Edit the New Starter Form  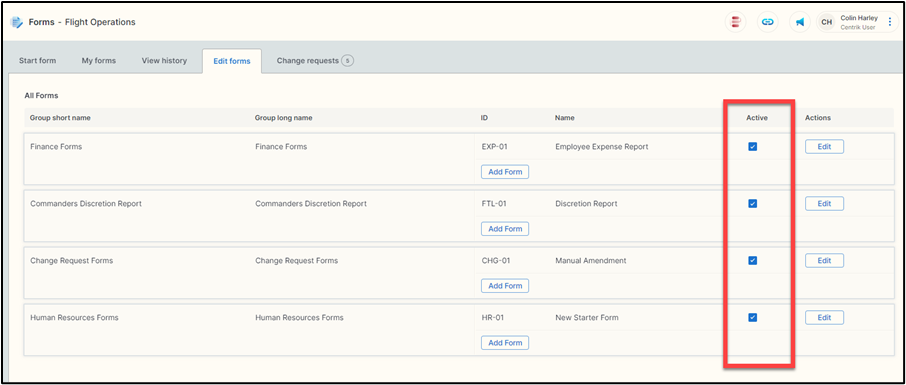(825, 317)
